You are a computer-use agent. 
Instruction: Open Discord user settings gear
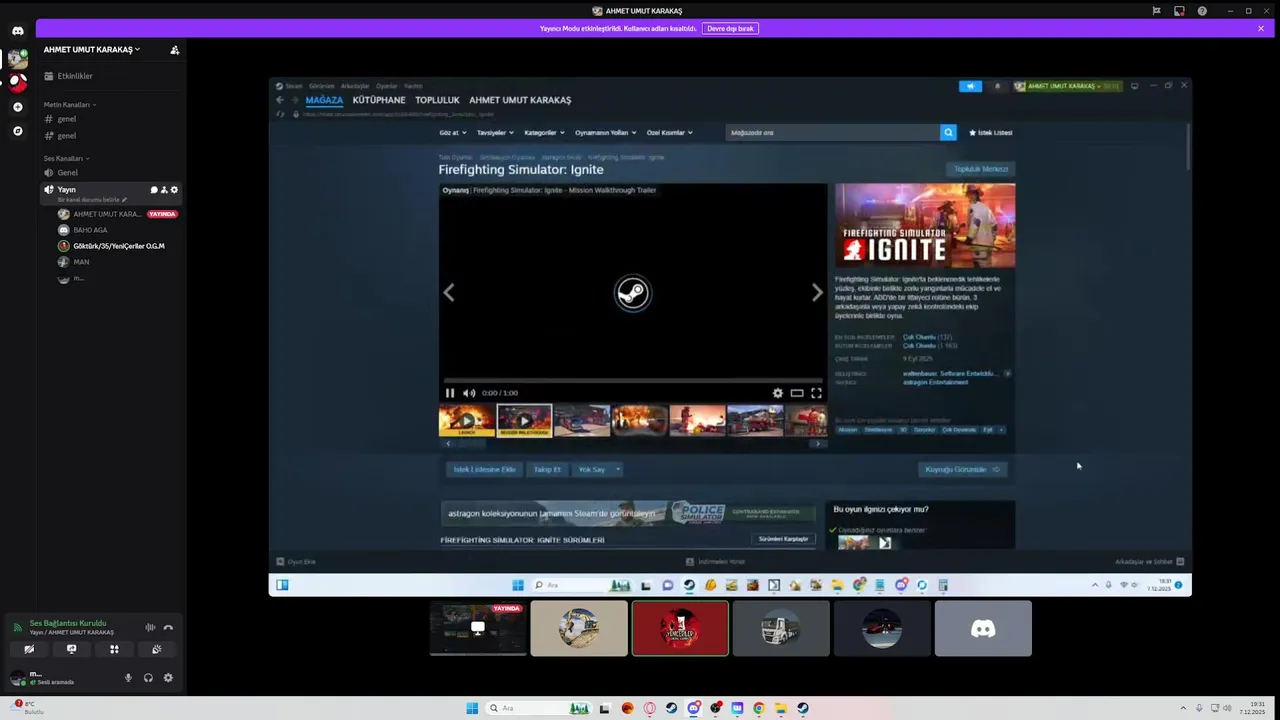point(168,678)
